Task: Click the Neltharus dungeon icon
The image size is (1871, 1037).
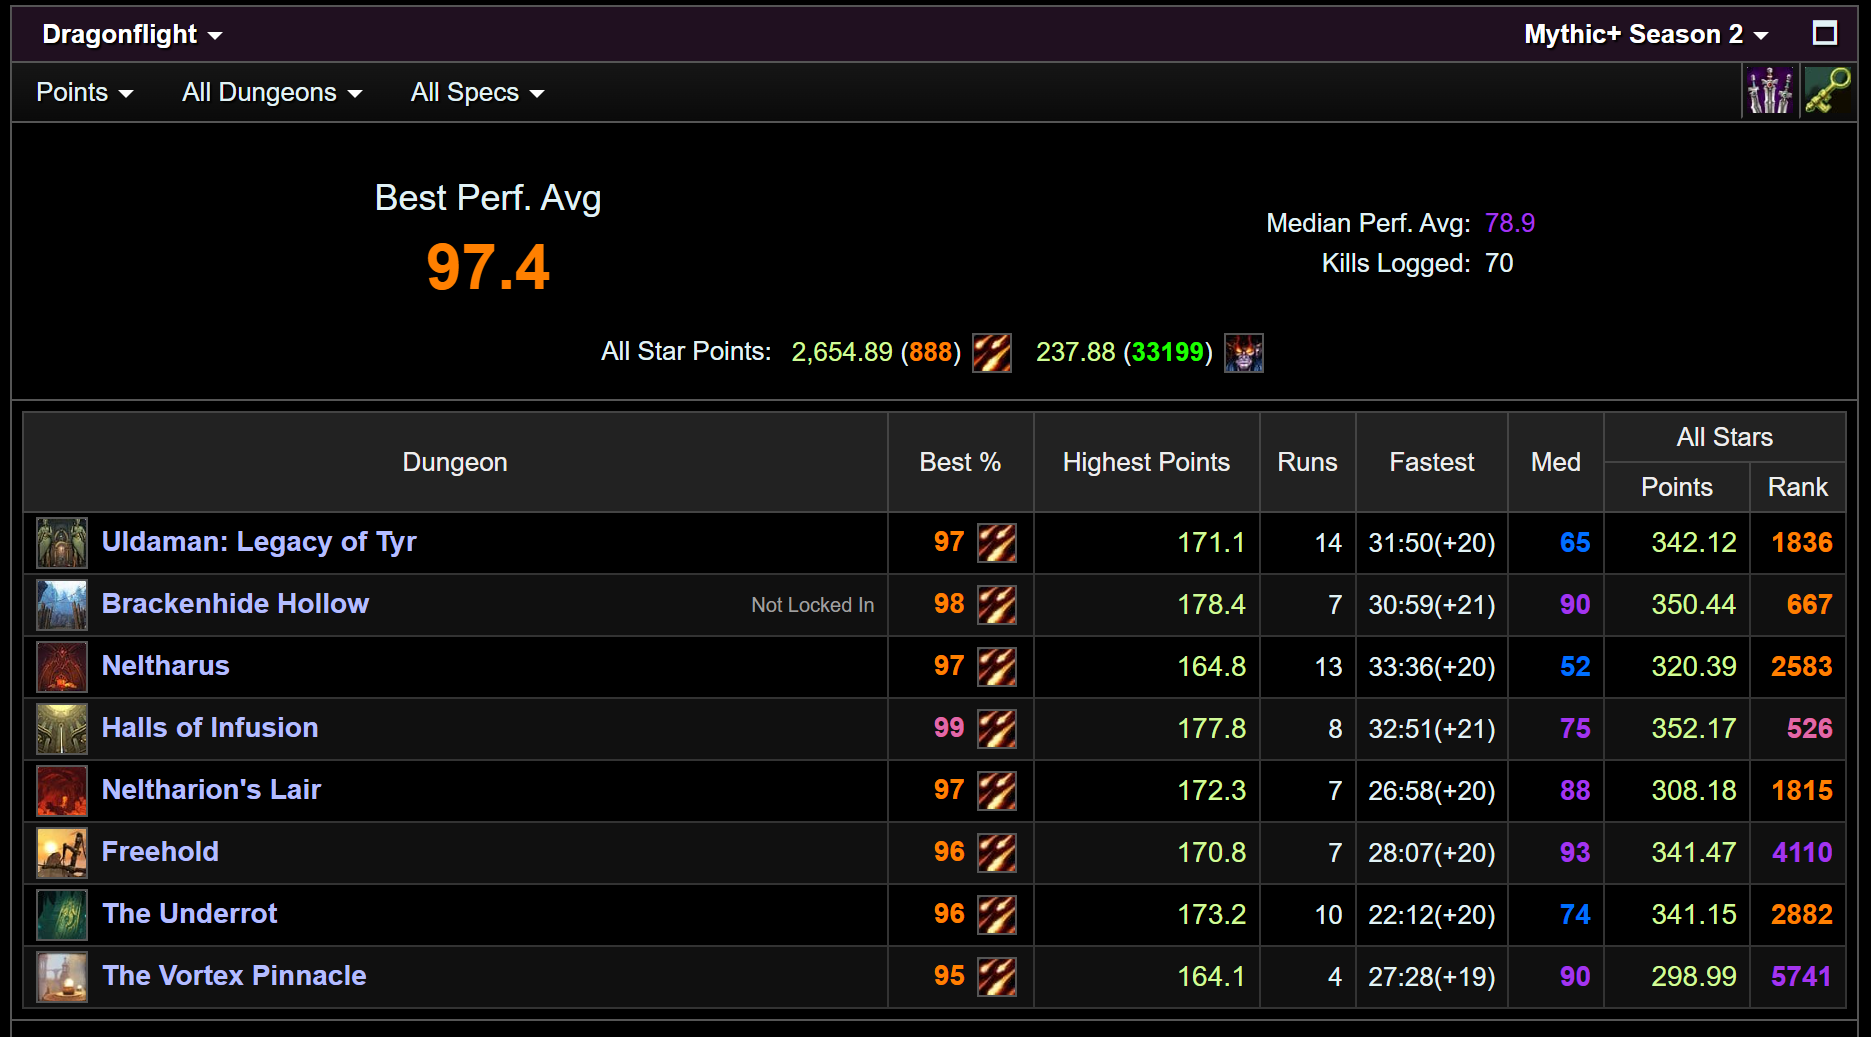Action: coord(61,667)
